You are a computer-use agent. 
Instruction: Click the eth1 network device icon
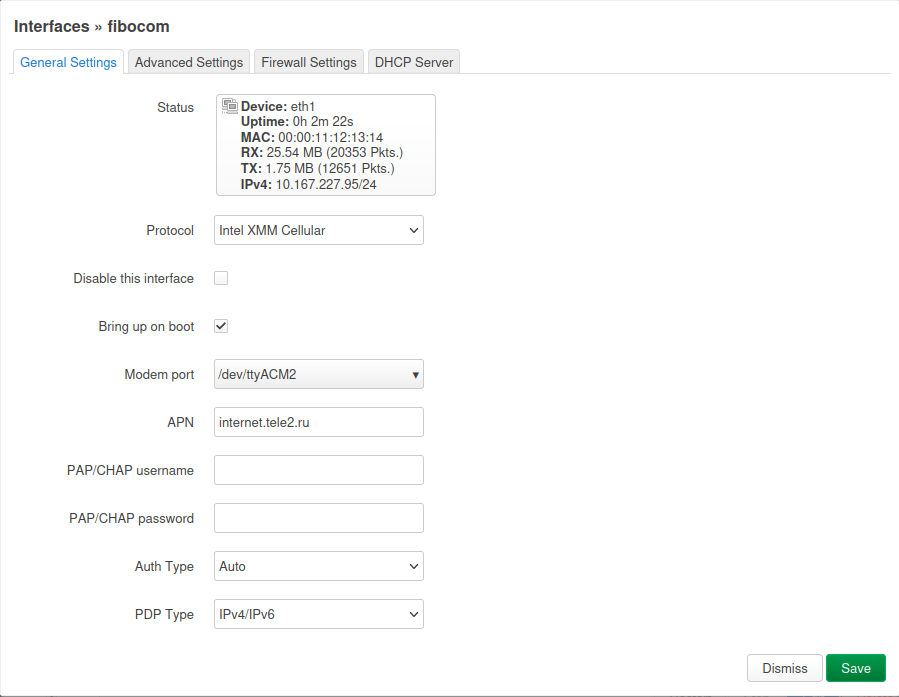[x=230, y=105]
